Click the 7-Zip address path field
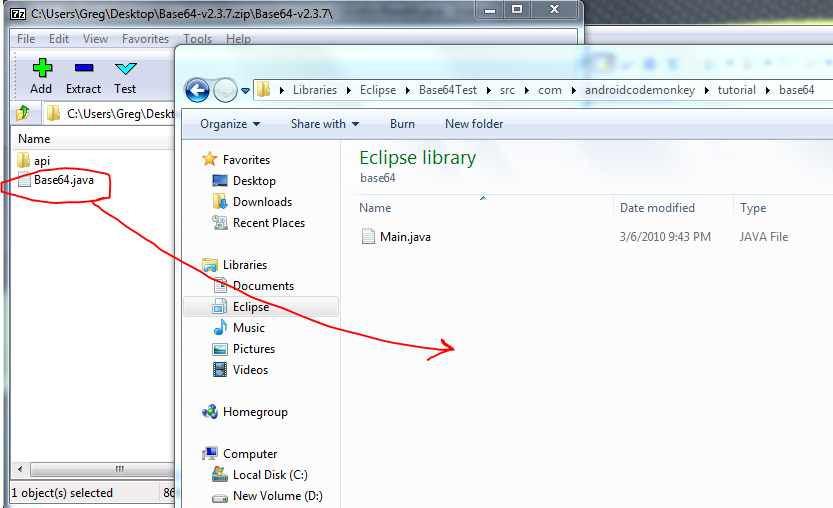This screenshot has width=833, height=508. click(x=109, y=113)
